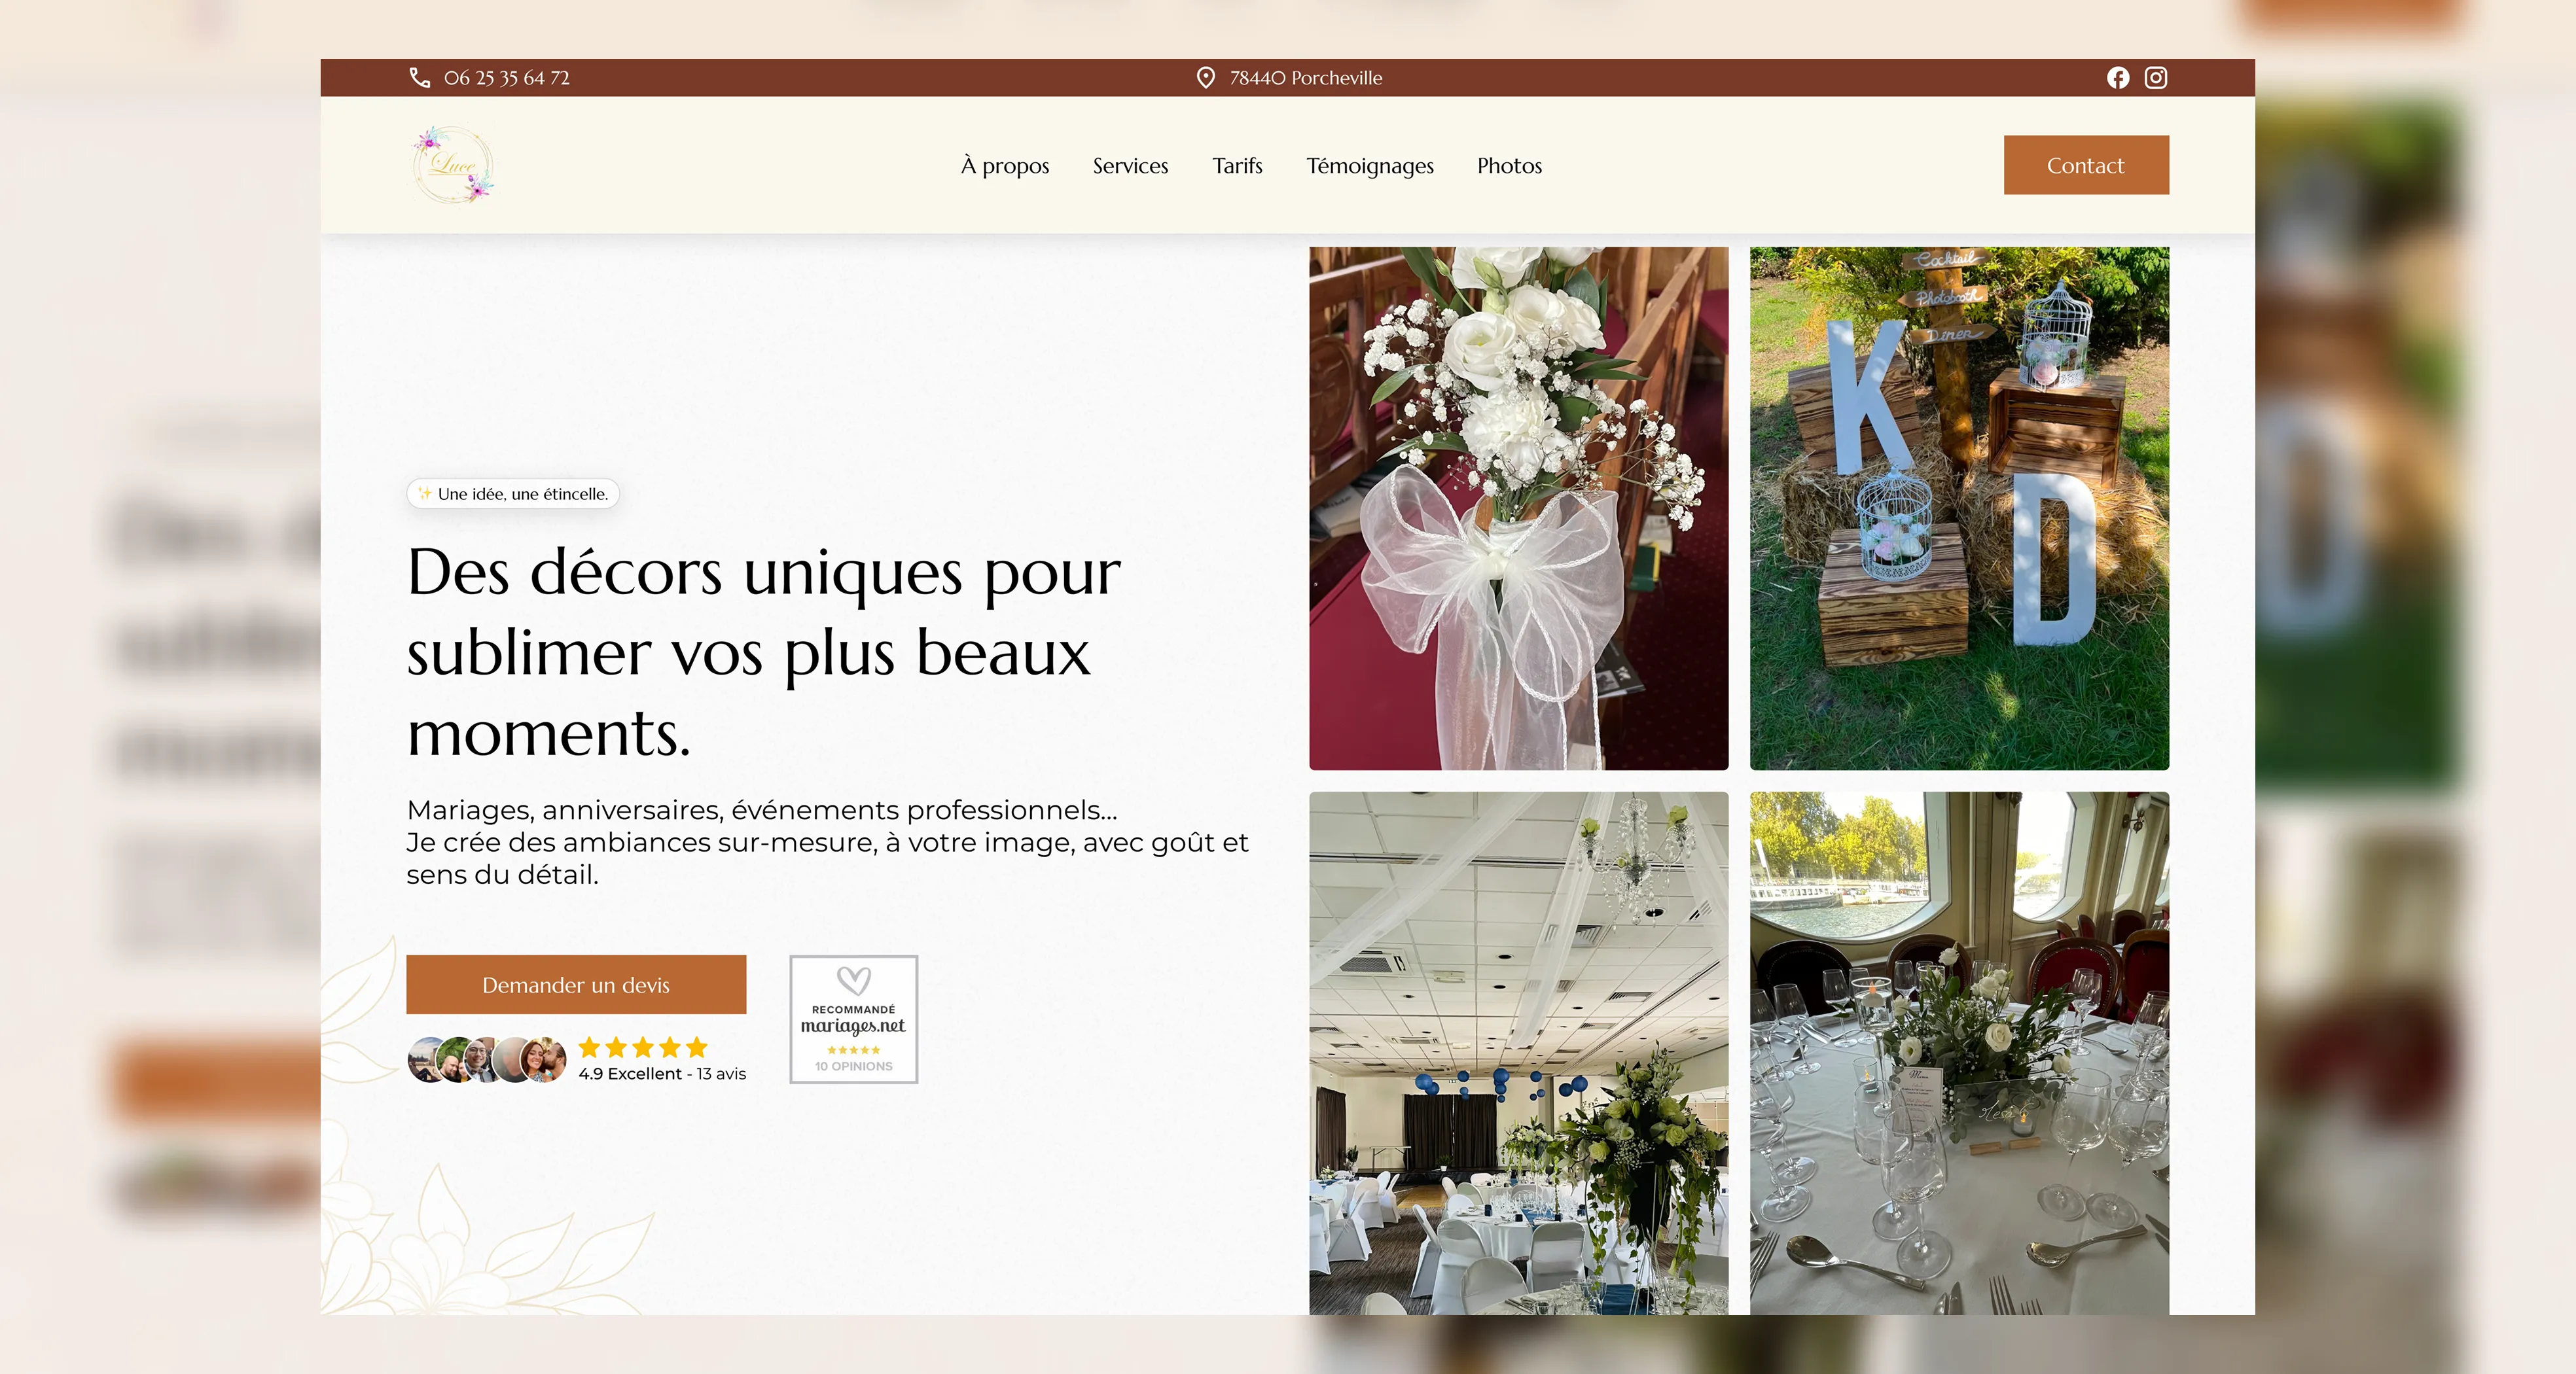
Task: Click the Mariages, anniversaires paragraph text
Action: [828, 842]
